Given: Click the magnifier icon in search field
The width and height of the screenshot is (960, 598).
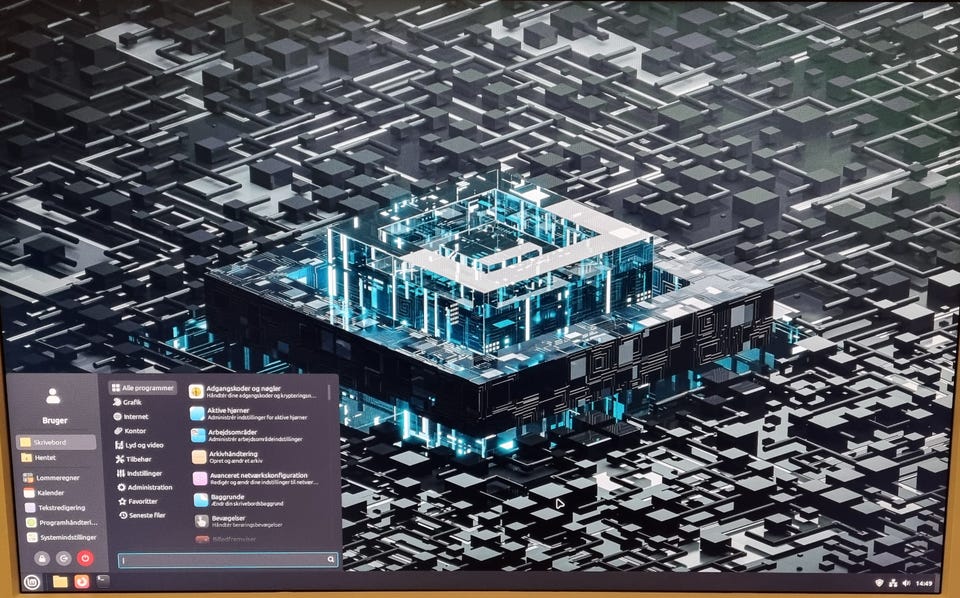Looking at the screenshot, I should click(331, 559).
